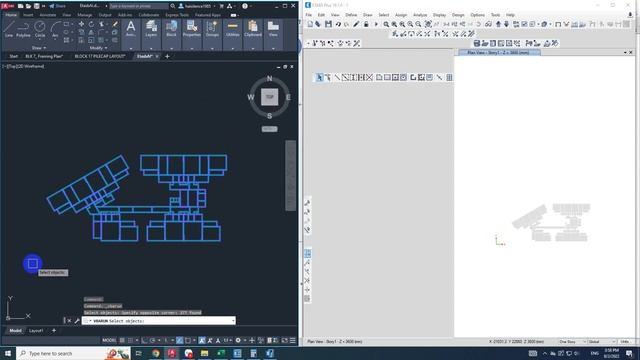This screenshot has height=360, width=640.
Task: Select the Polyline tool in AutoCAD
Action: pyautogui.click(x=23, y=29)
